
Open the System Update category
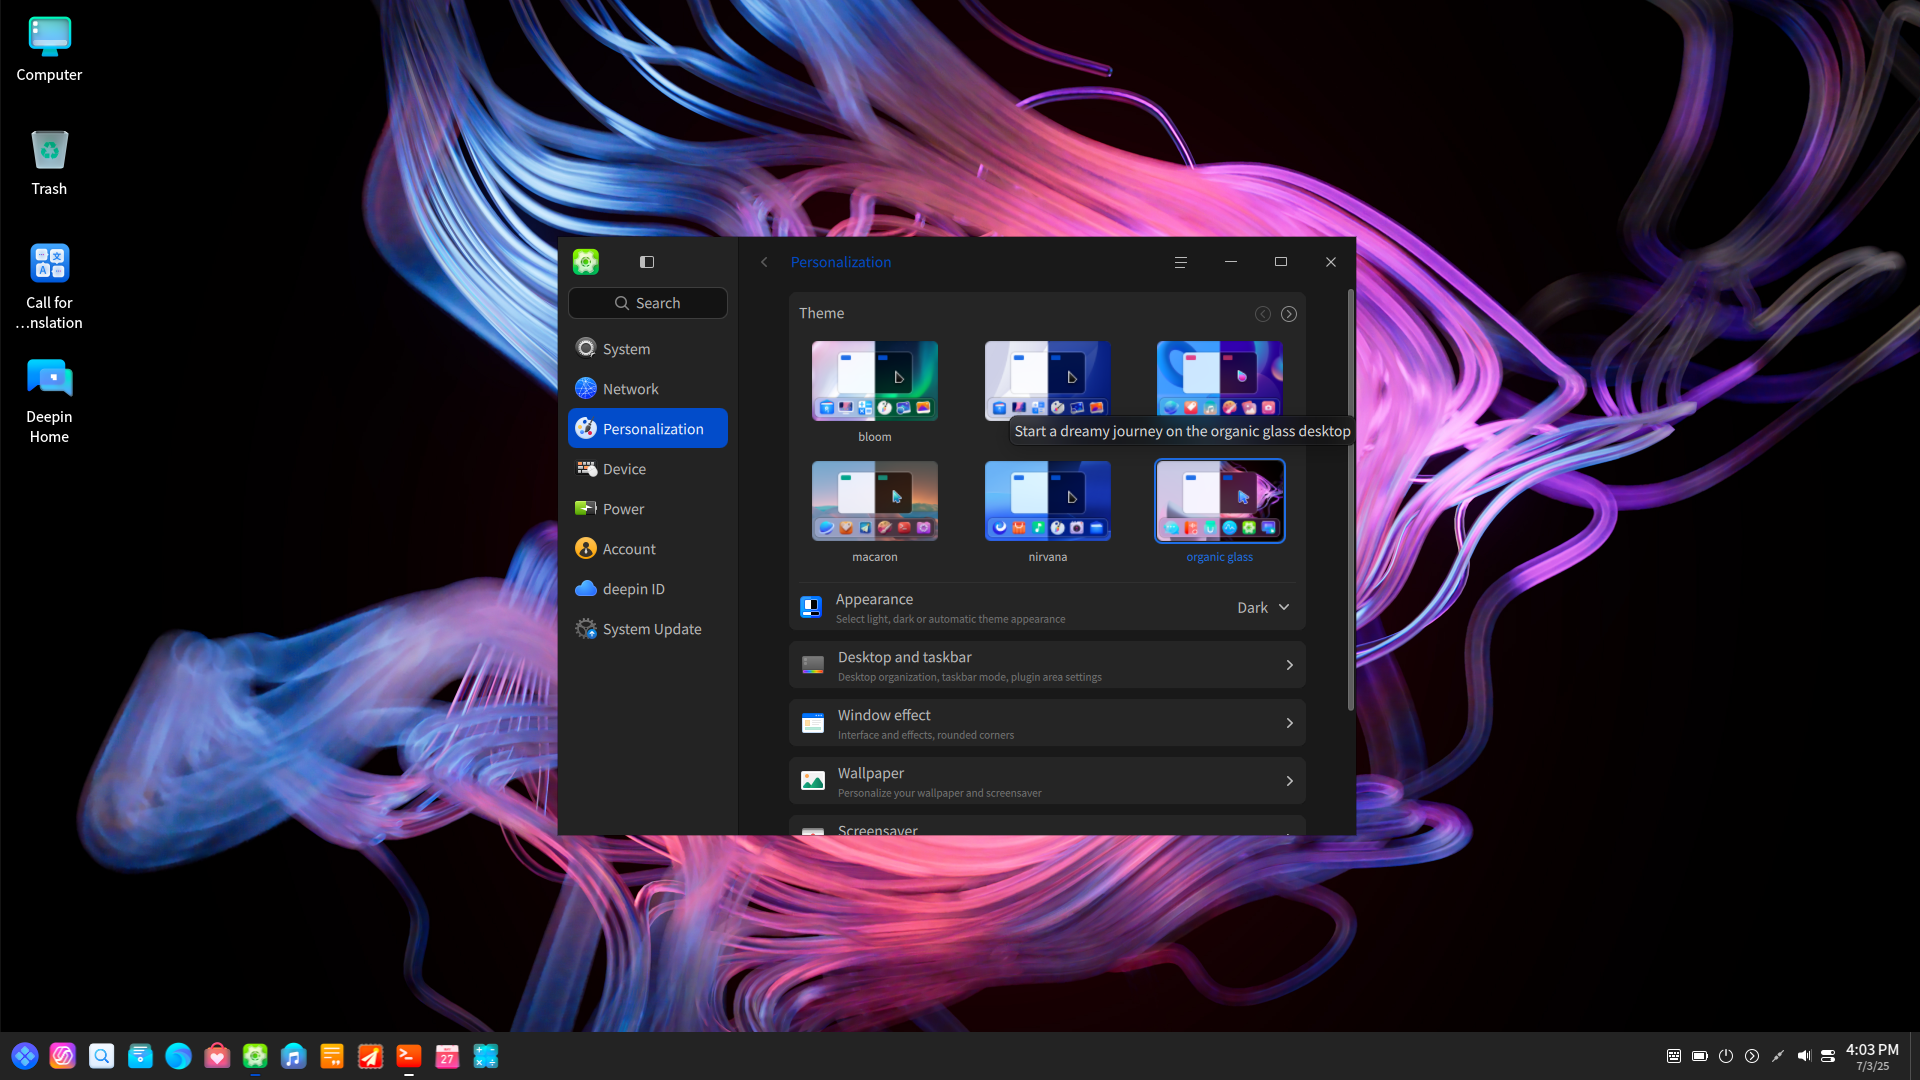pos(648,628)
